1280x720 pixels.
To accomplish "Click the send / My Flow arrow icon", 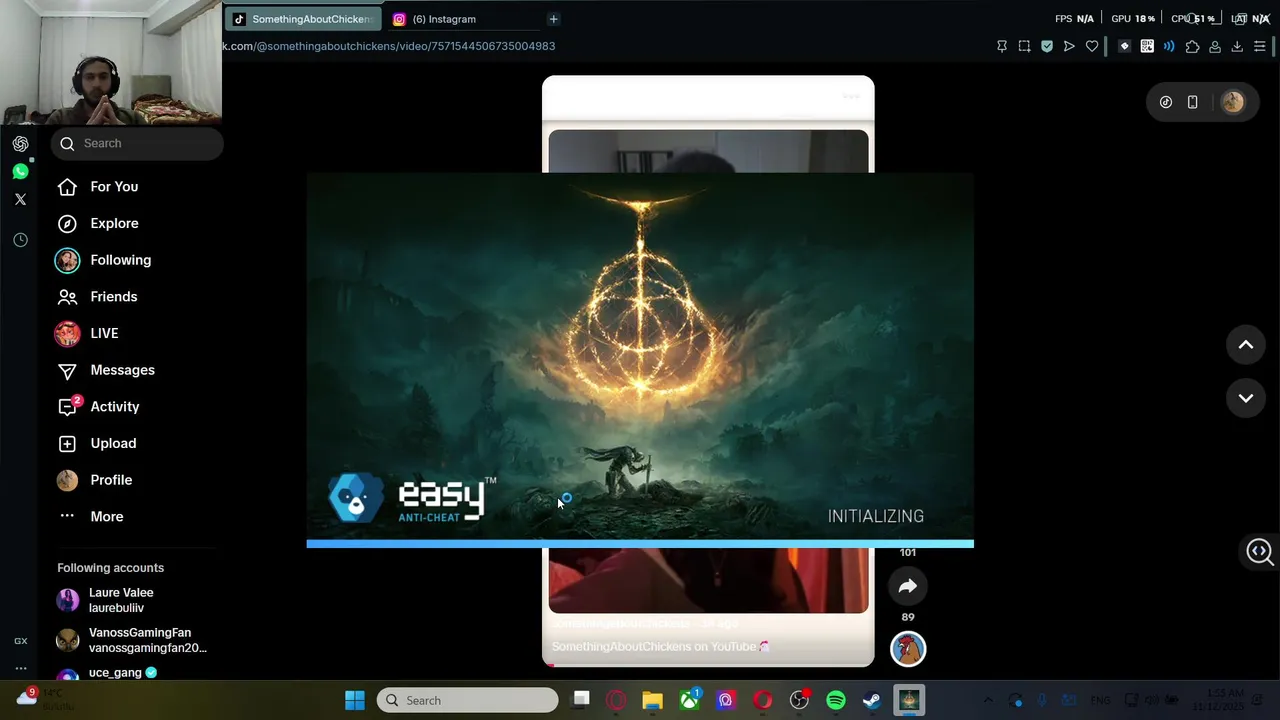I will tap(1069, 46).
